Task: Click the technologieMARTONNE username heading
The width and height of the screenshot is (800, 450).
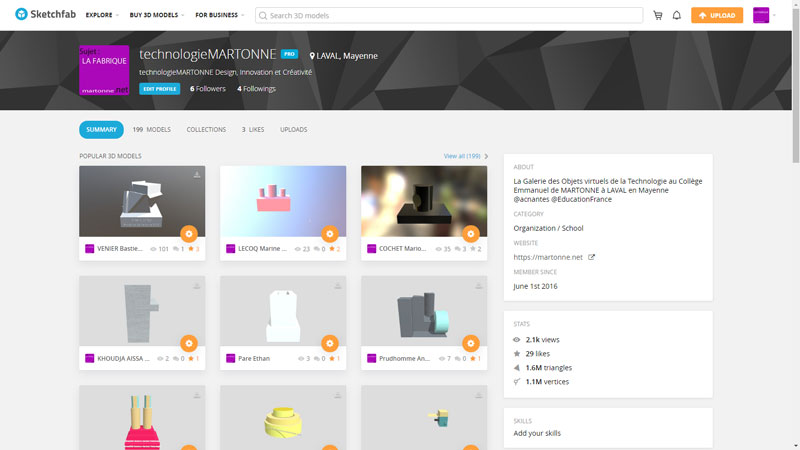Action: tap(208, 54)
